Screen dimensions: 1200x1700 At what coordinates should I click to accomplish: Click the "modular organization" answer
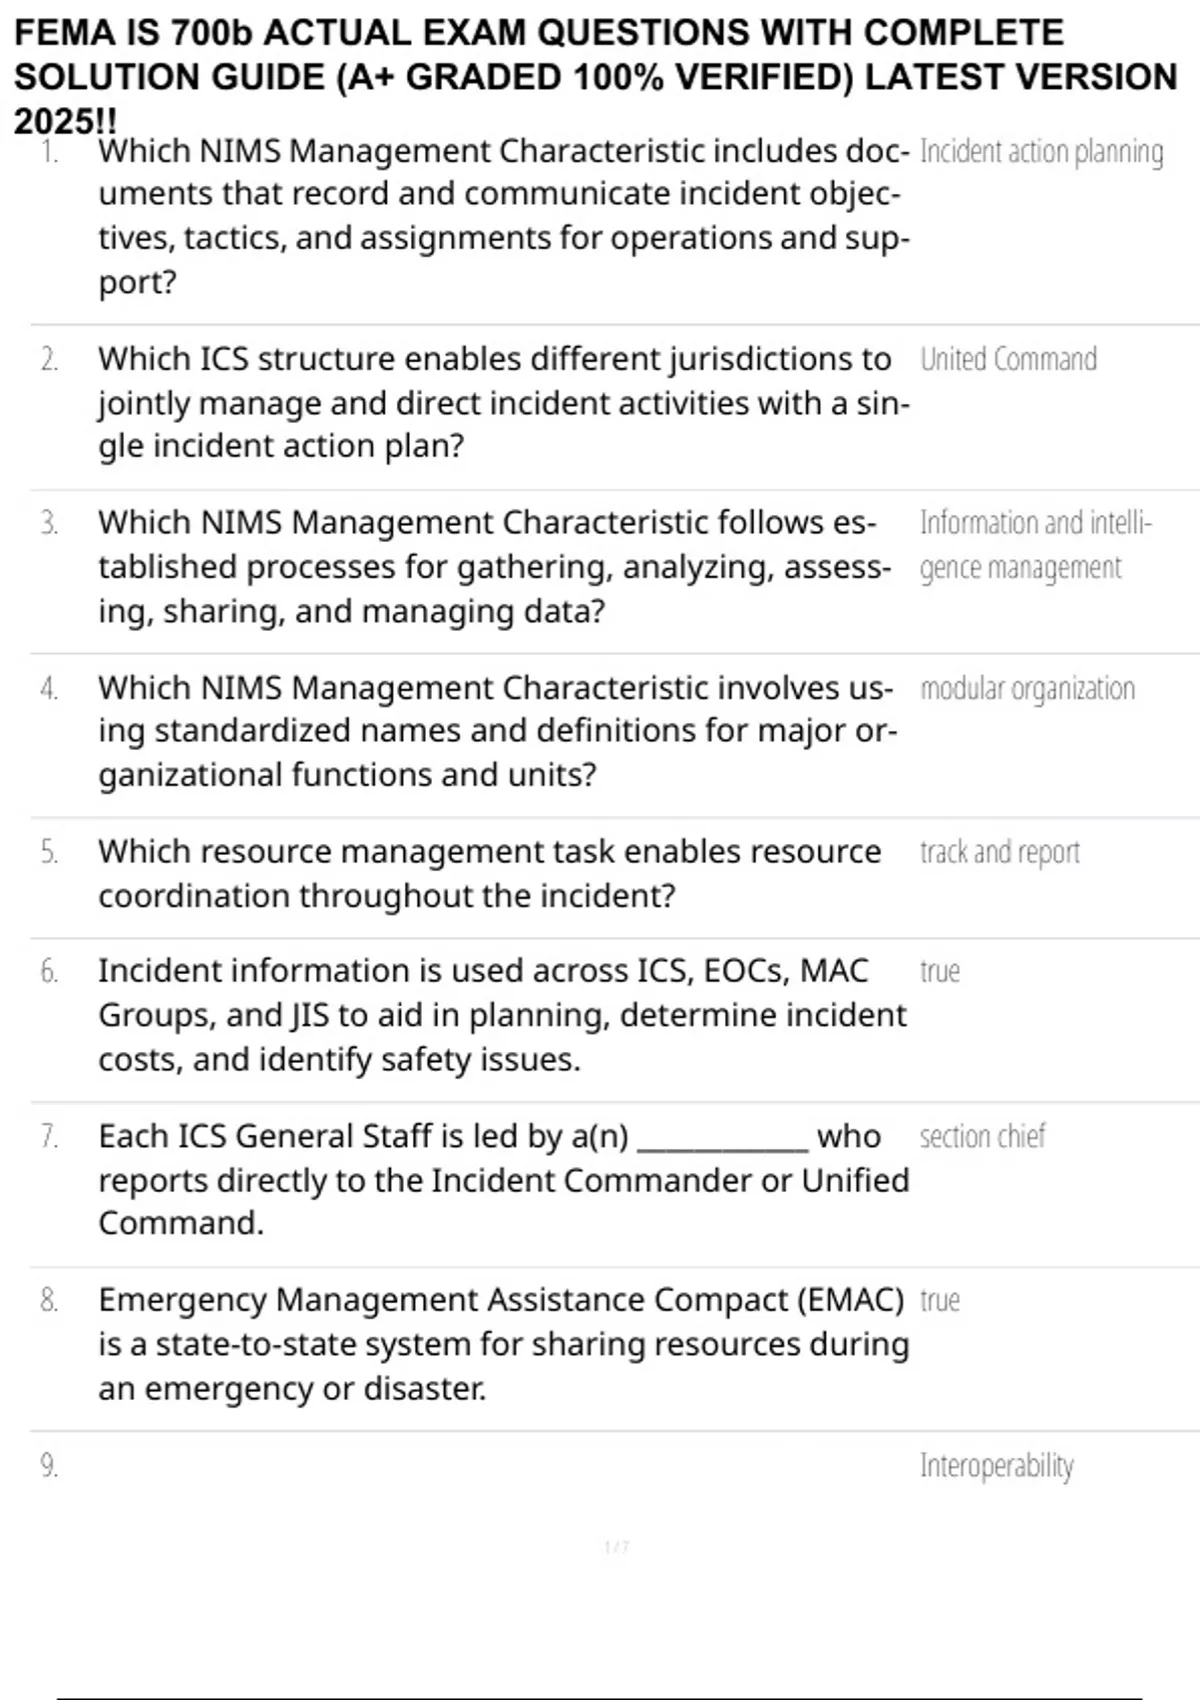1027,689
